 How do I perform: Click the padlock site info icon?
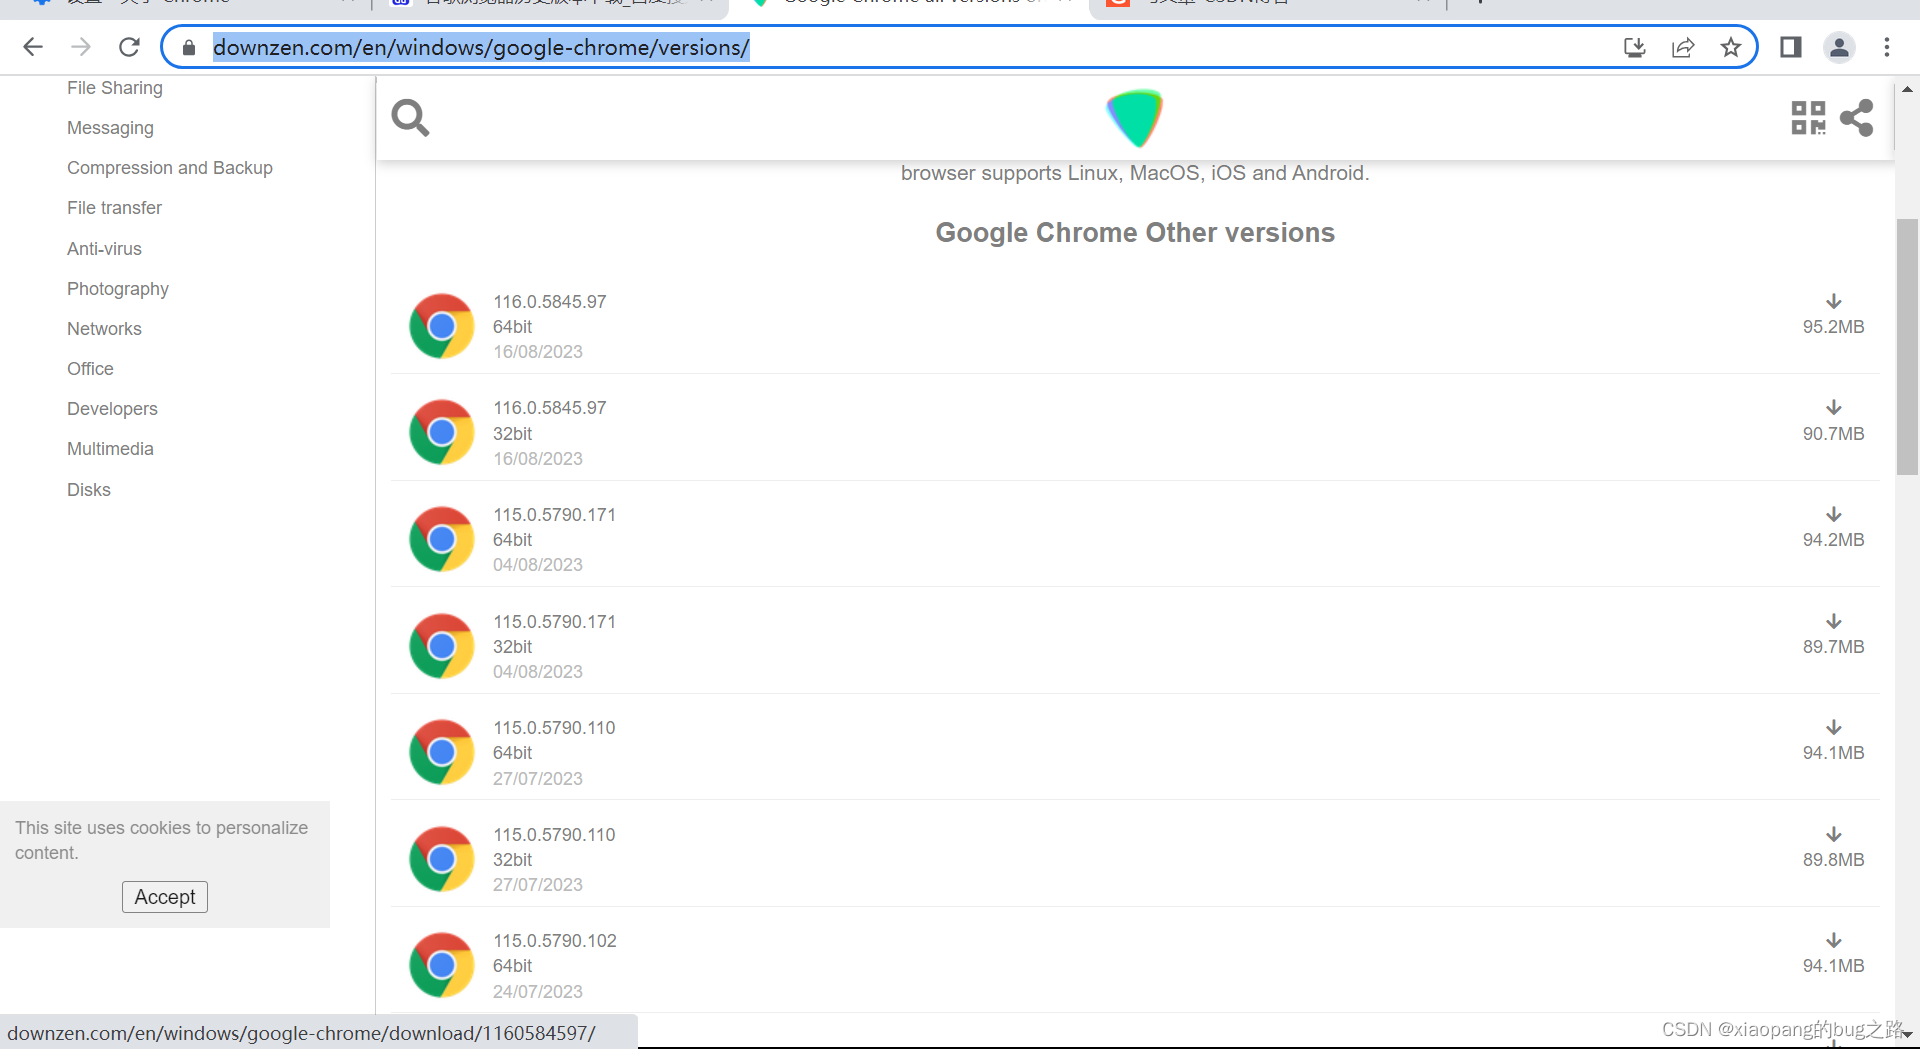(x=189, y=47)
